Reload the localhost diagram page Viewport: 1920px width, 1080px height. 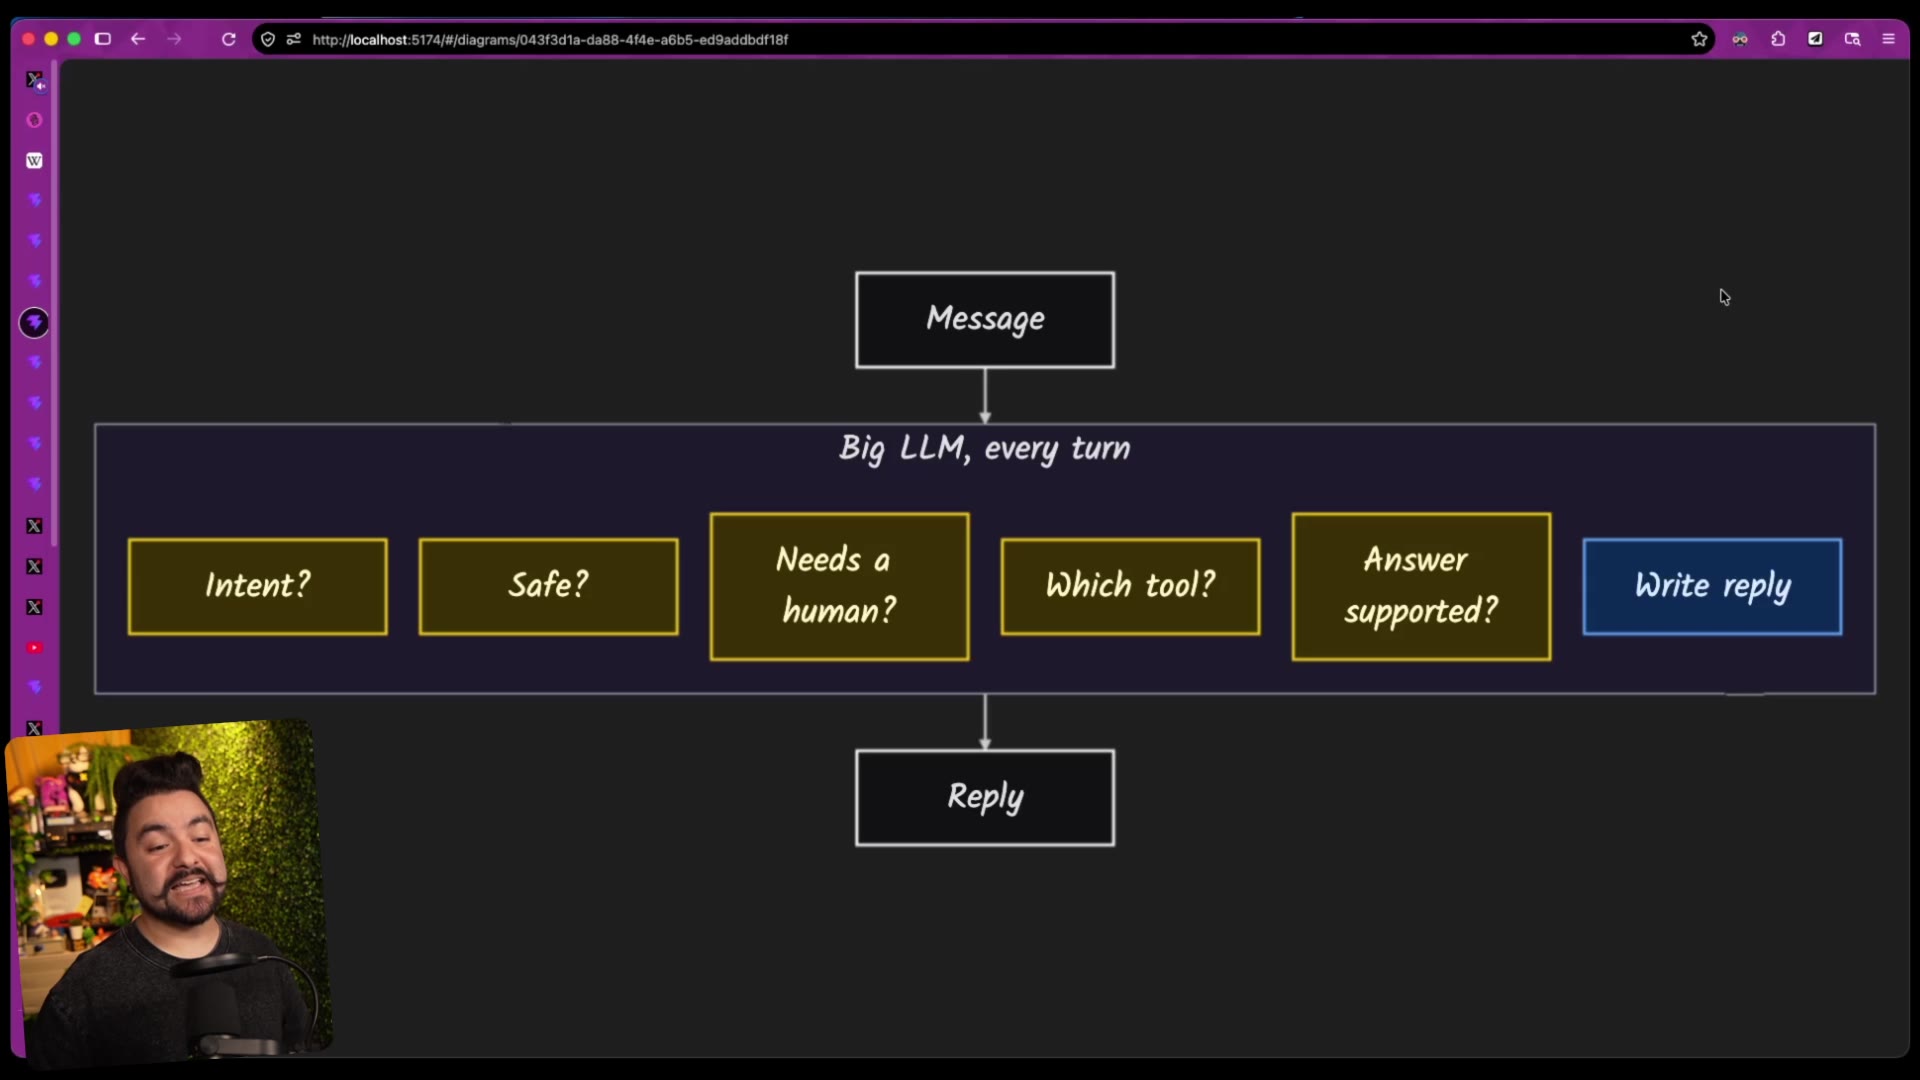click(x=228, y=39)
